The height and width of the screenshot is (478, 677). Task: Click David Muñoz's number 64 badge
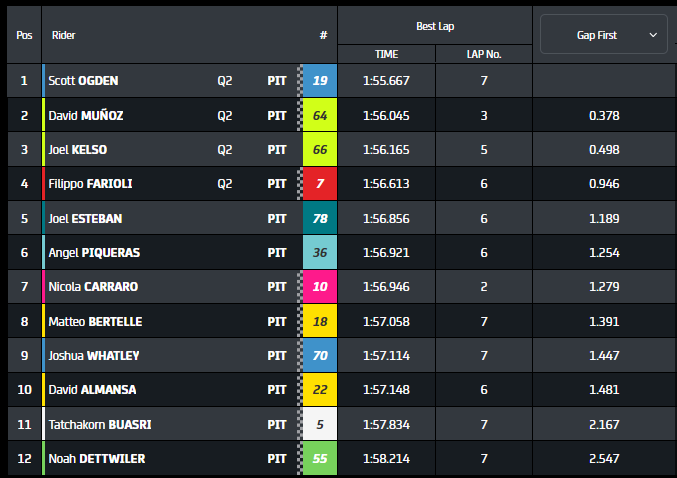click(320, 115)
